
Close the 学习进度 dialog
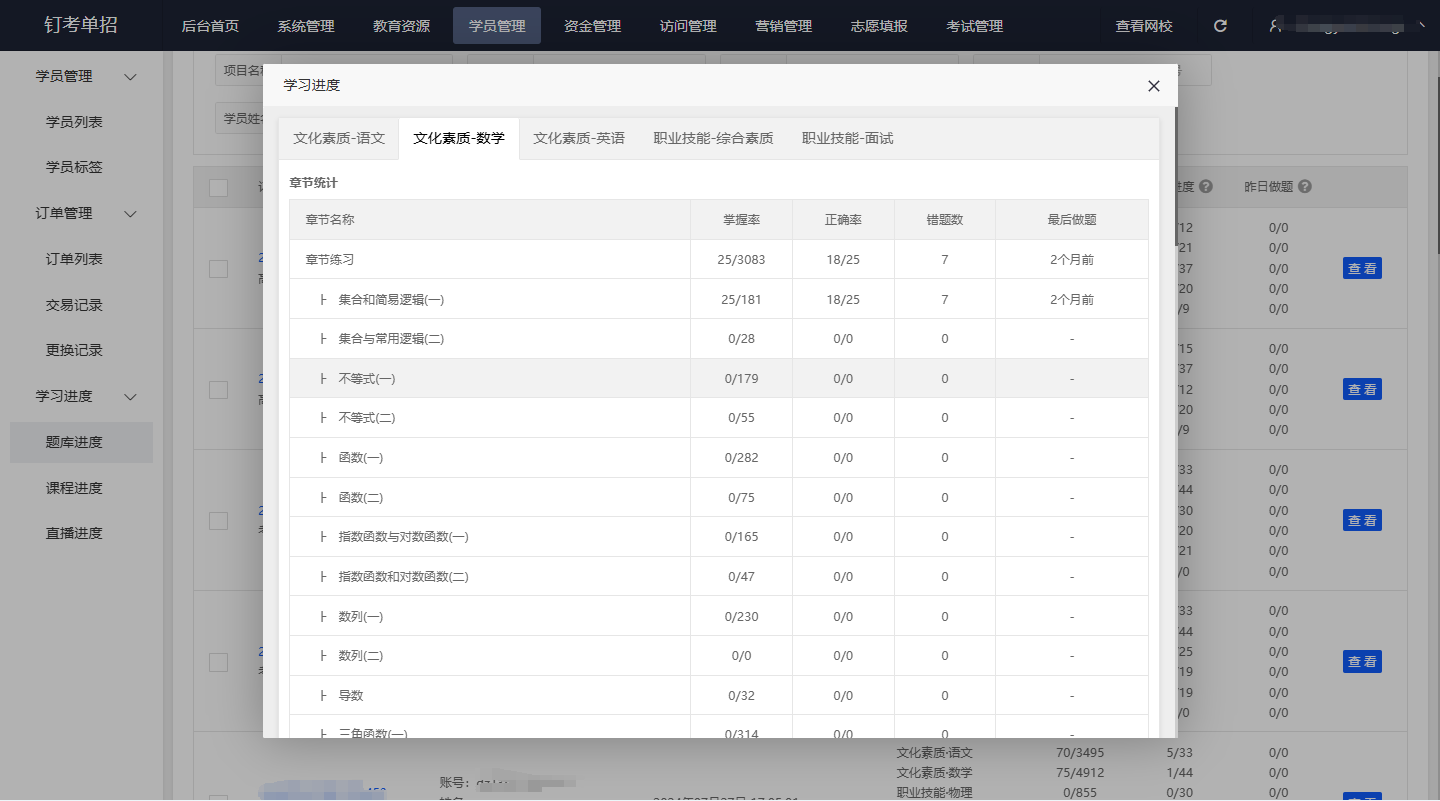click(x=1153, y=86)
